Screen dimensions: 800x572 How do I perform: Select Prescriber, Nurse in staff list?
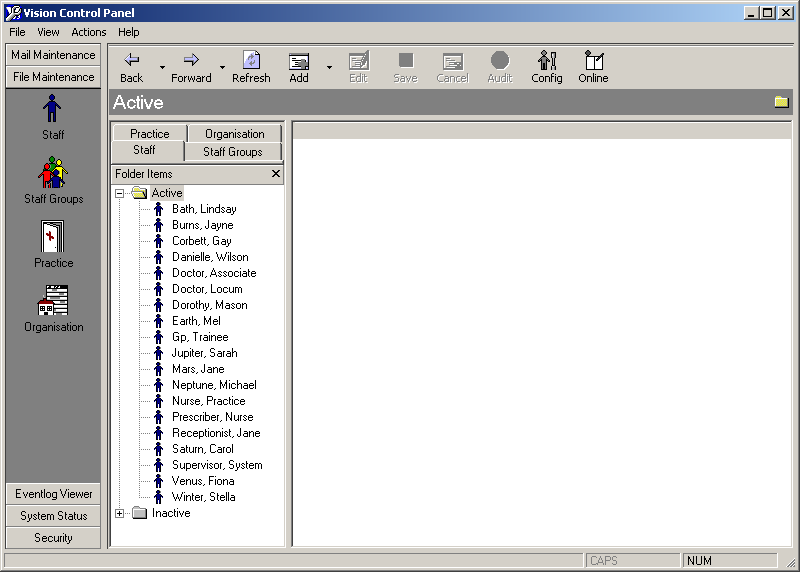[212, 417]
